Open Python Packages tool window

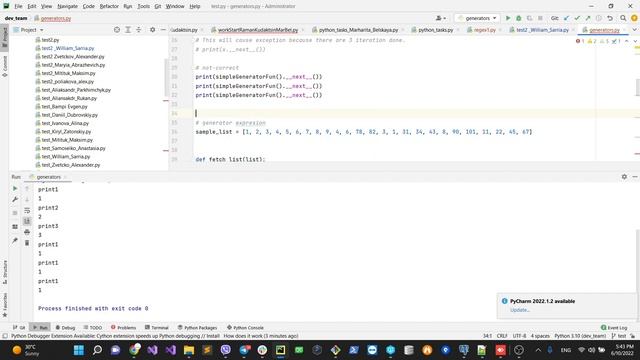197,327
